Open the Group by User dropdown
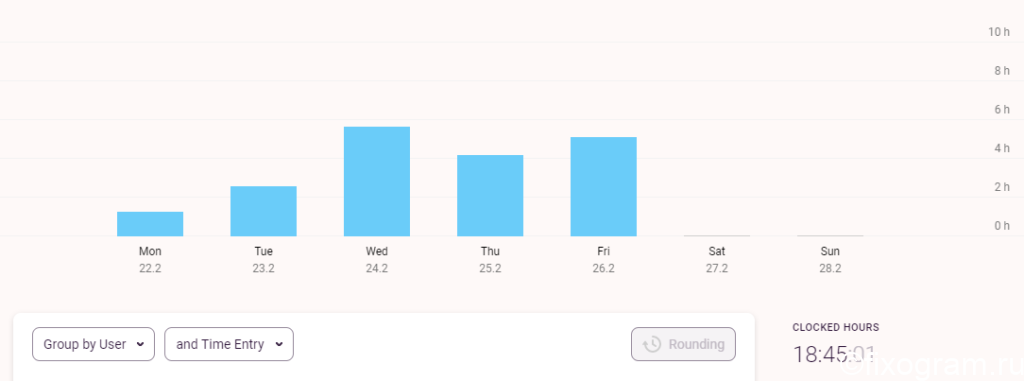The width and height of the screenshot is (1024, 381). coord(93,344)
